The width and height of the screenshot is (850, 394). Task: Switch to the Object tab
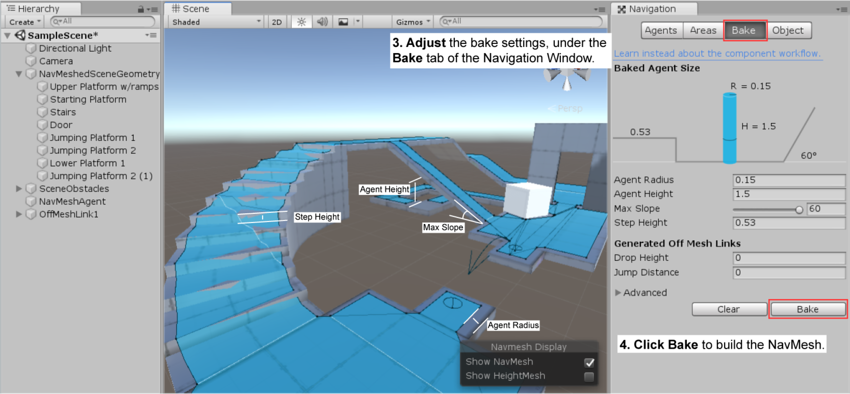pos(788,30)
